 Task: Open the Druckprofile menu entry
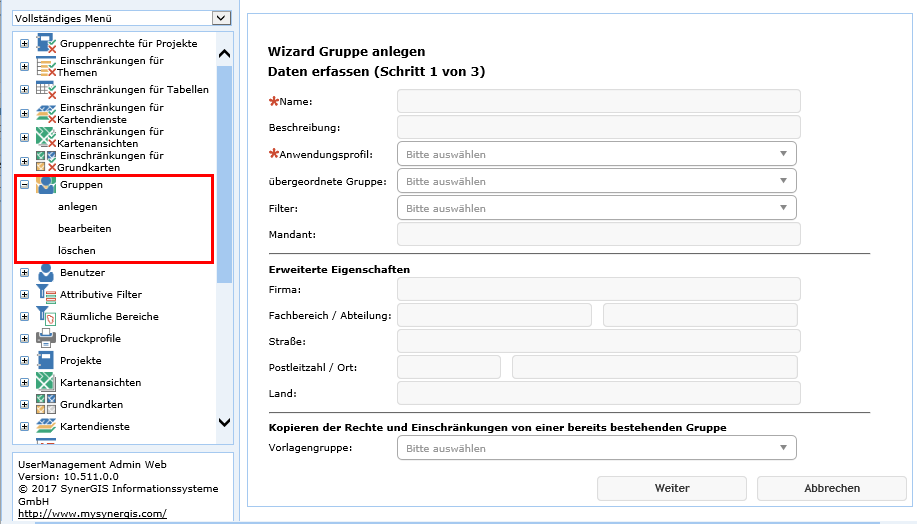pyautogui.click(x=91, y=339)
